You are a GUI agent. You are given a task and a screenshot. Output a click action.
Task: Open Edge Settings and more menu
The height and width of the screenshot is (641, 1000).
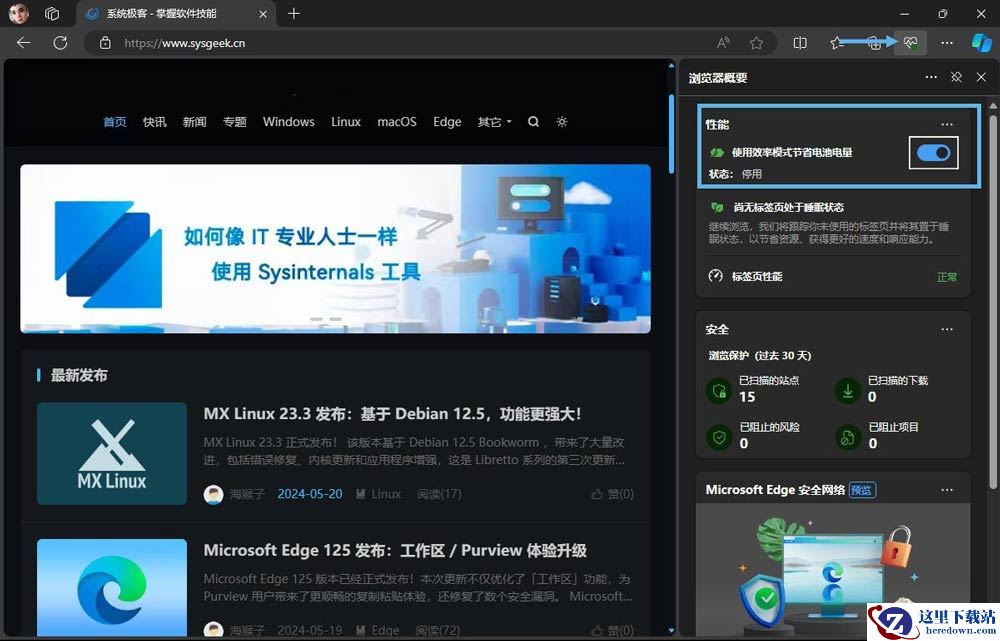(947, 43)
